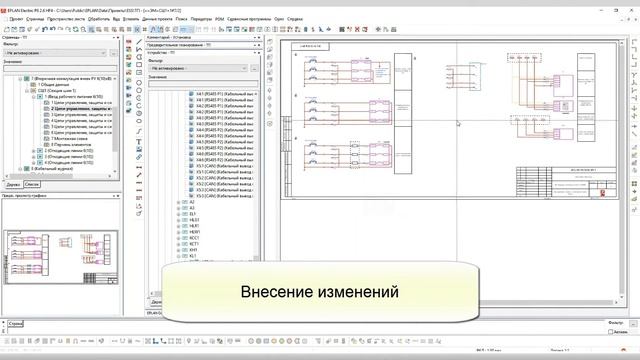640x360 pixels.
Task: Open the Страница menu
Action: pos(35,19)
